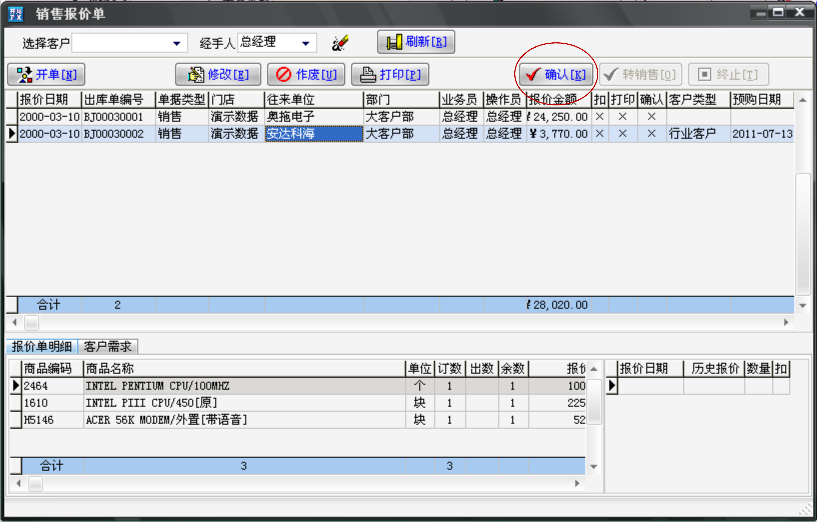
Task: Click the 往来单位 column header
Action: (314, 100)
